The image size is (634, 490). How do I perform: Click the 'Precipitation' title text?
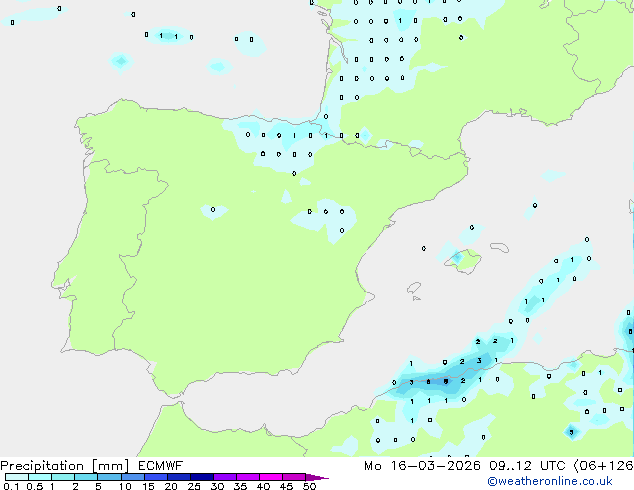coord(42,466)
